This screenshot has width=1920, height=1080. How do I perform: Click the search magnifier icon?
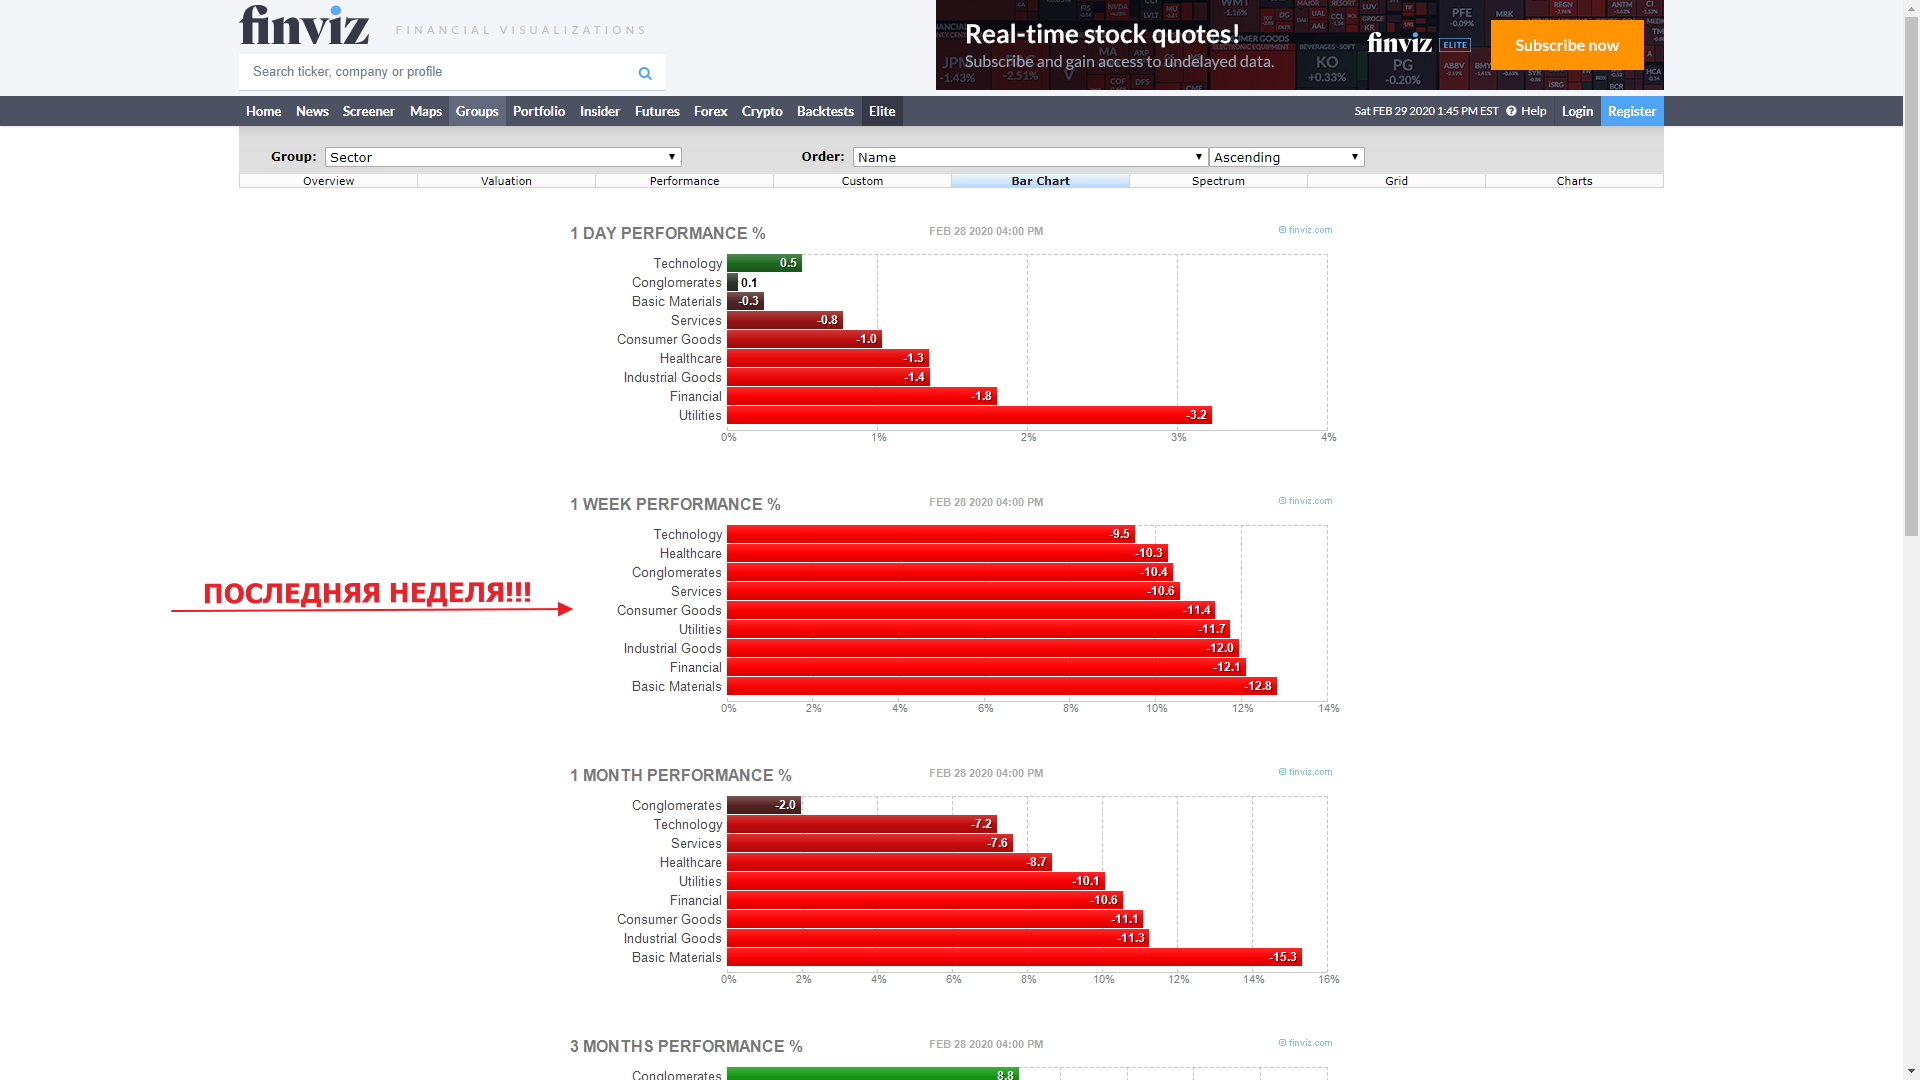click(645, 73)
